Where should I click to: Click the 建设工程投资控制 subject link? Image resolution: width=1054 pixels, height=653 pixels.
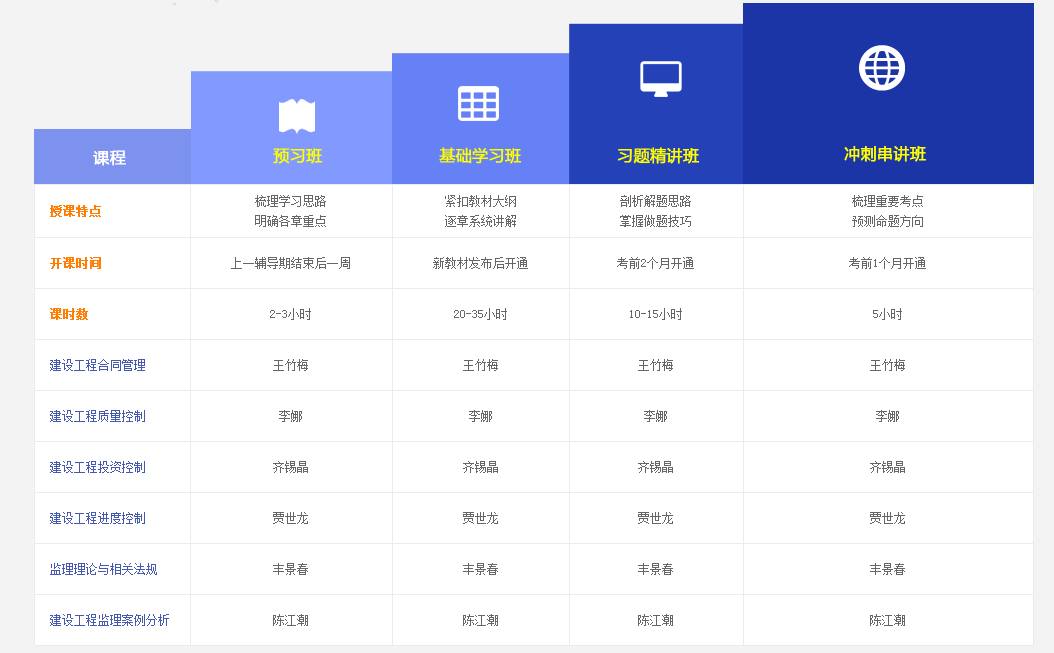[x=98, y=468]
